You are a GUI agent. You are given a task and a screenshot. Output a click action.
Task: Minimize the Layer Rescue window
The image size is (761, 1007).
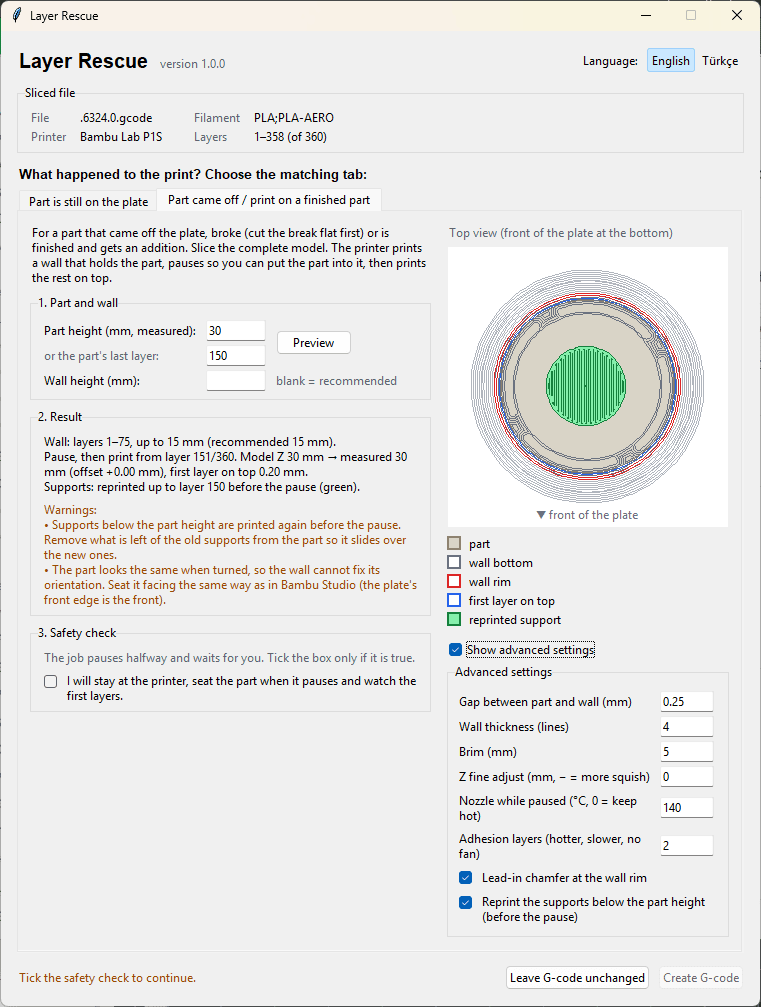tap(646, 15)
